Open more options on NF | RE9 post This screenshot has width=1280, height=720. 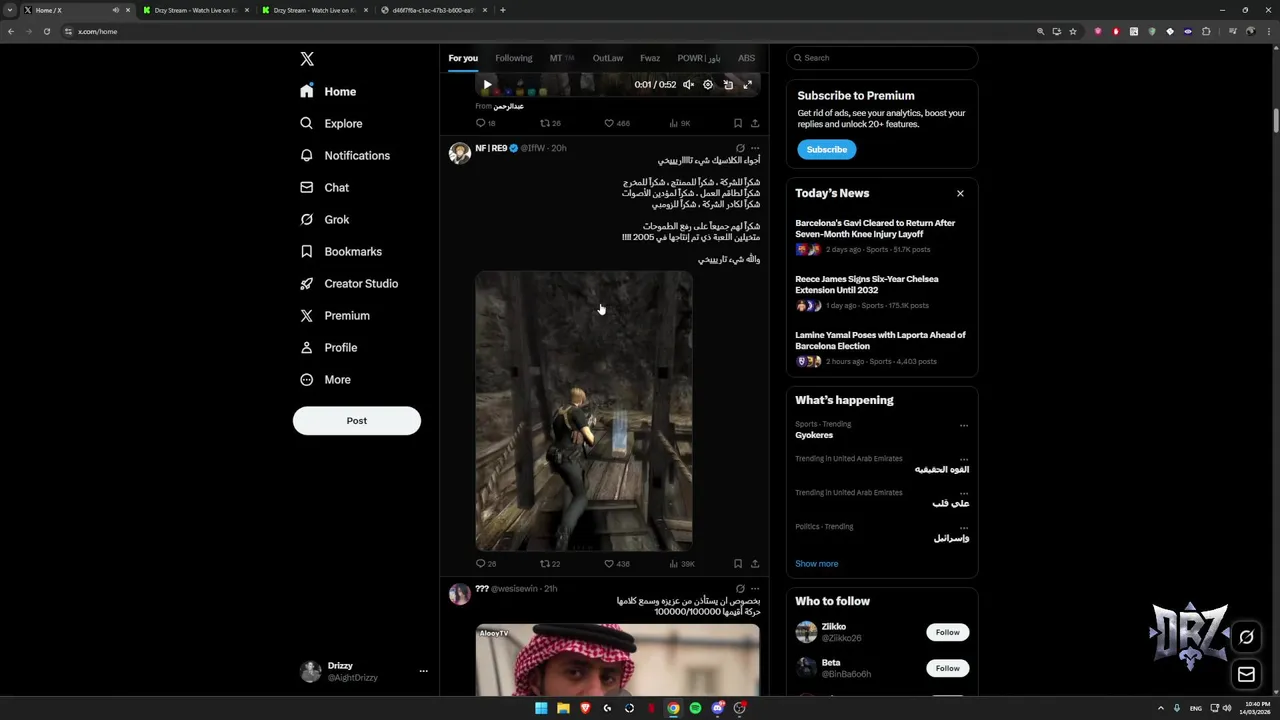(755, 148)
